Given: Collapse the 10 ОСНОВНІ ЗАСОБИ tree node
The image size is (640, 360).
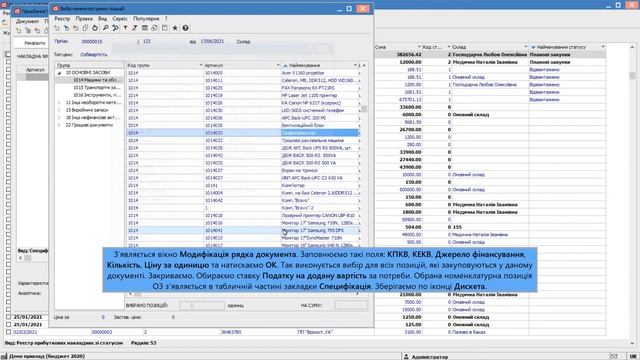Looking at the screenshot, I should (60, 73).
